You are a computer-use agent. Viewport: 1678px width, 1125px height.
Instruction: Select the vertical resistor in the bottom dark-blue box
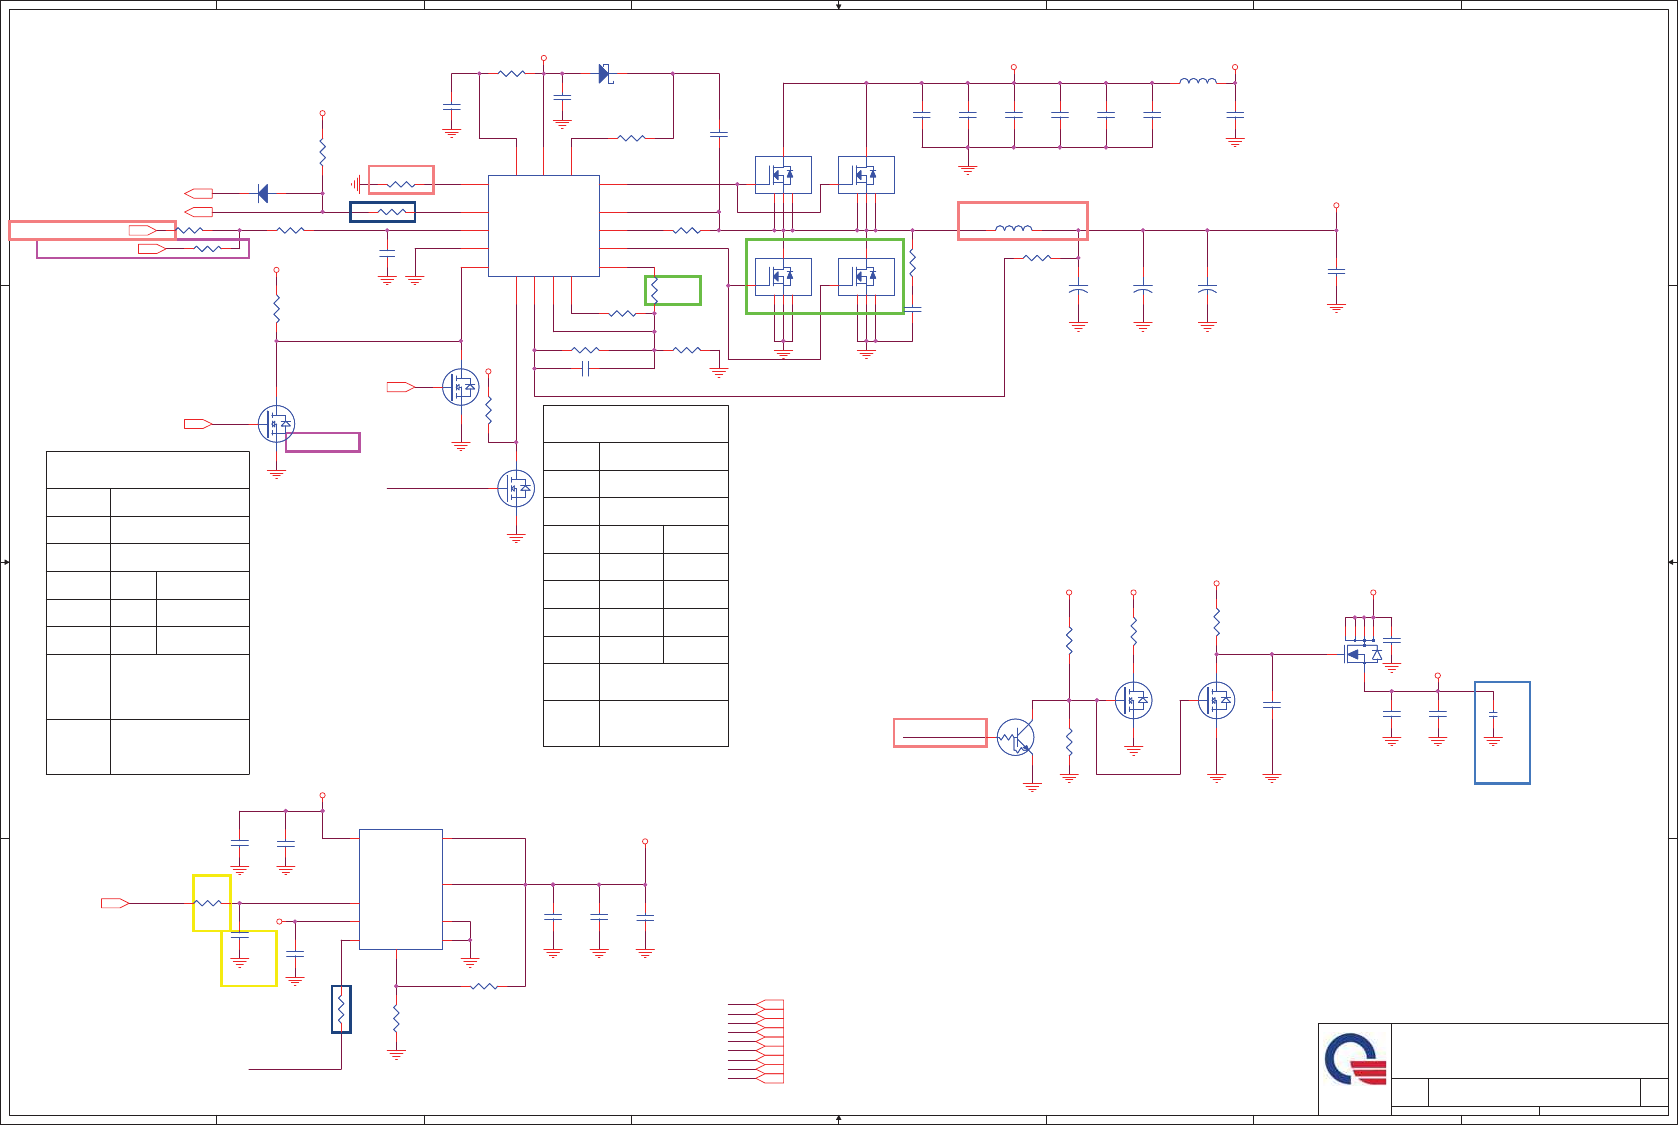(341, 1009)
